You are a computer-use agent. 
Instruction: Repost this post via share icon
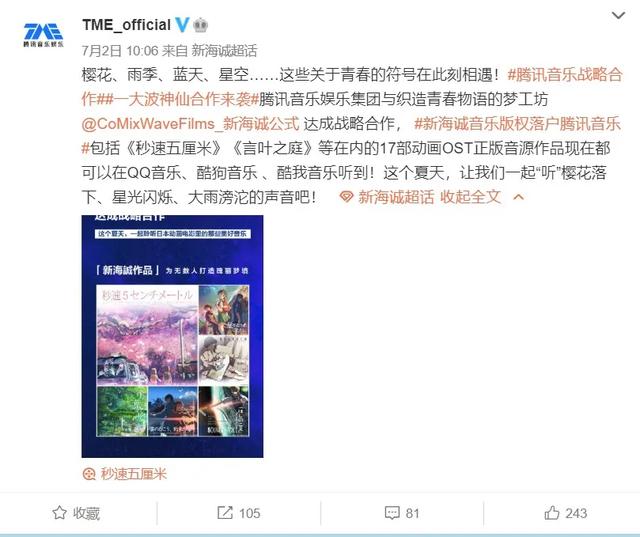click(x=239, y=513)
